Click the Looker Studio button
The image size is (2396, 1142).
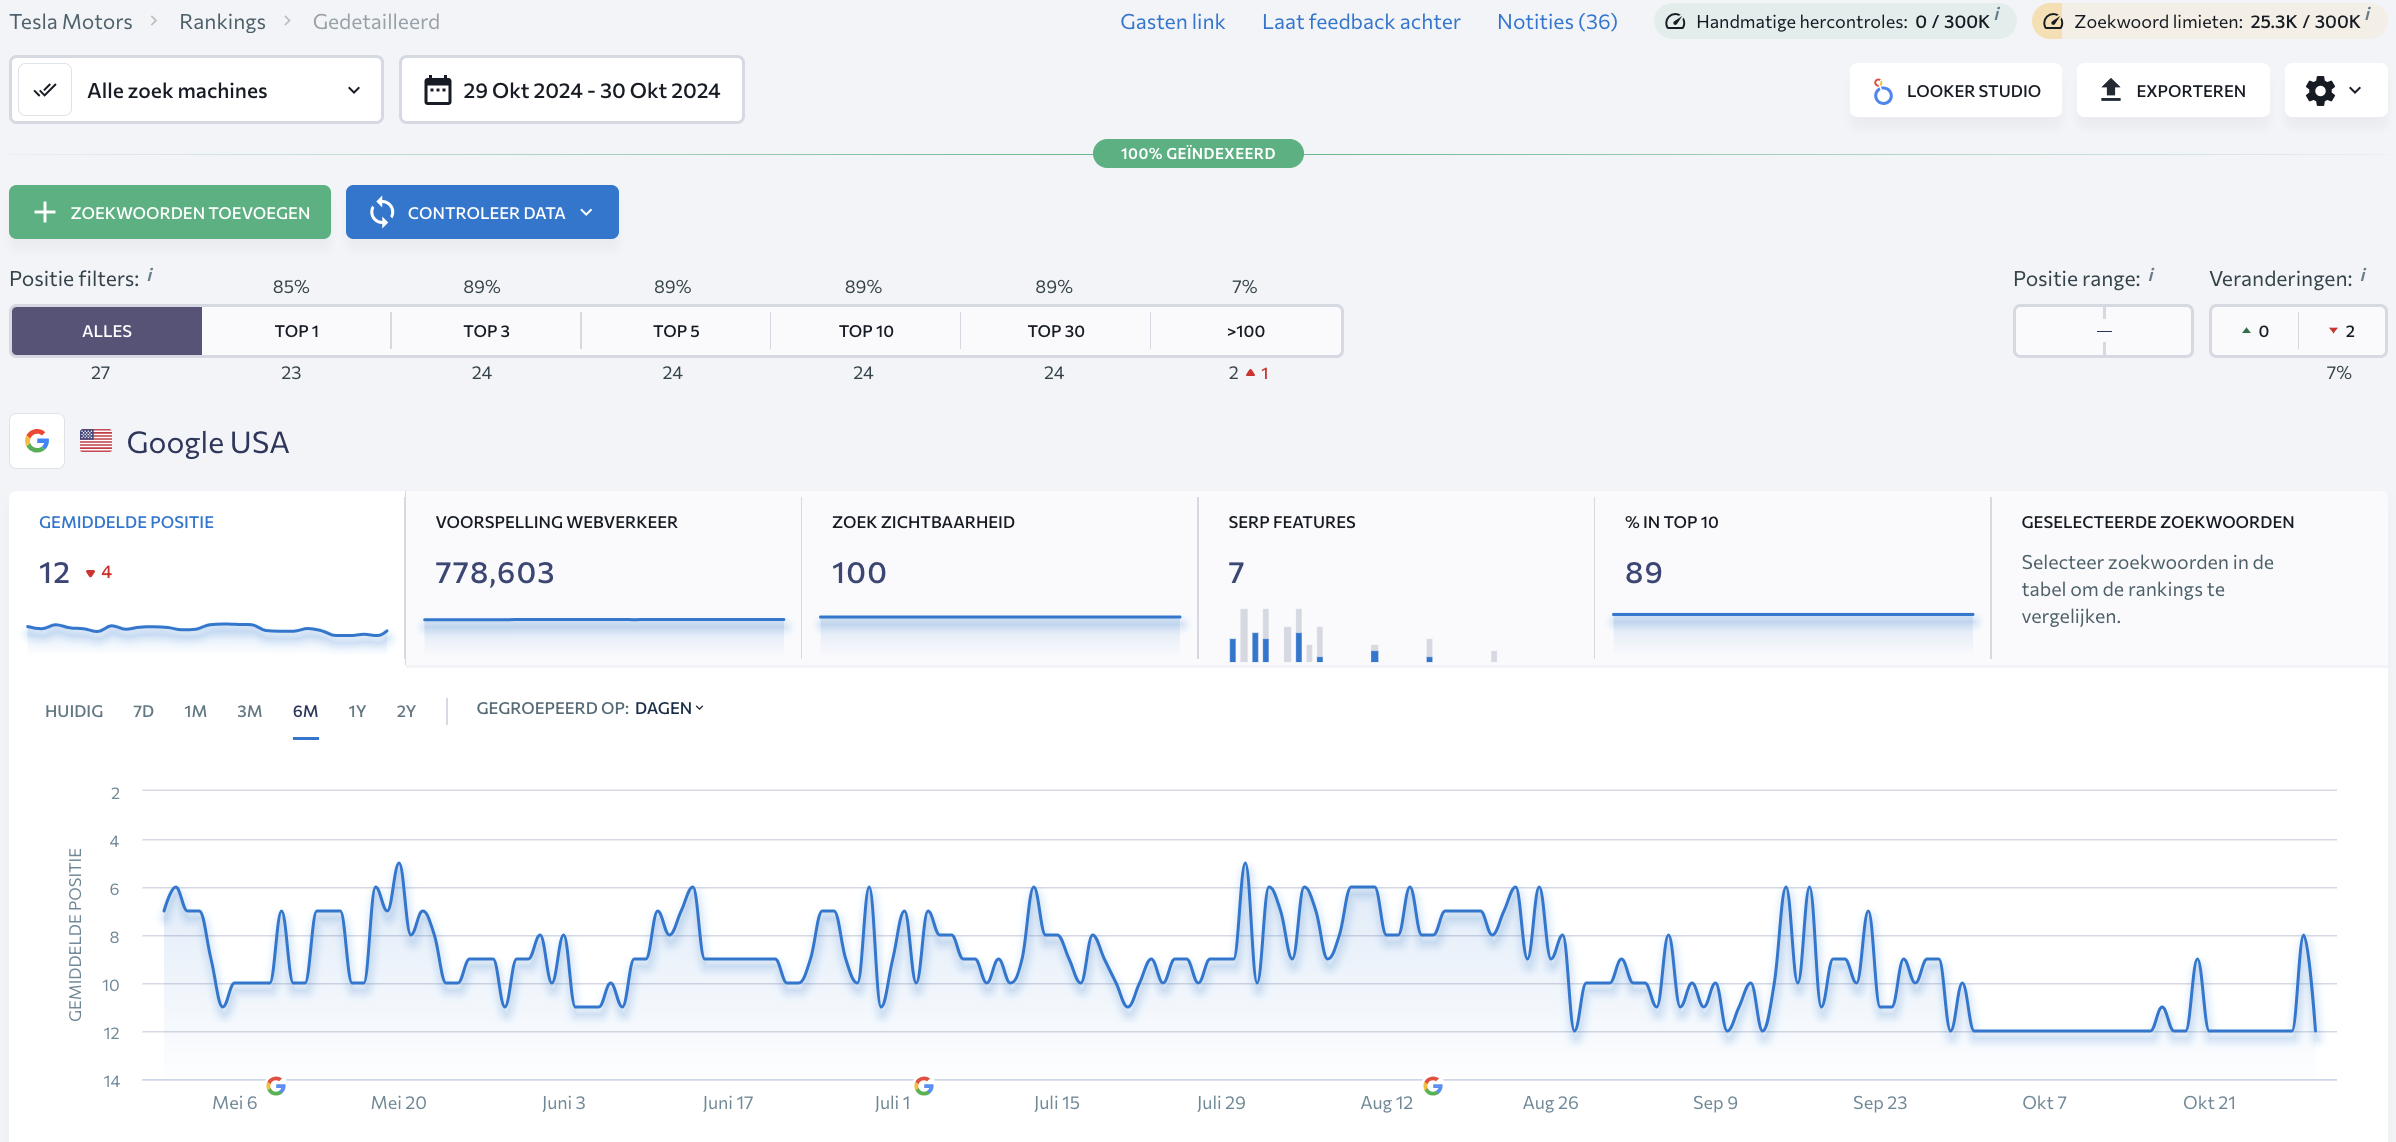pos(1956,90)
